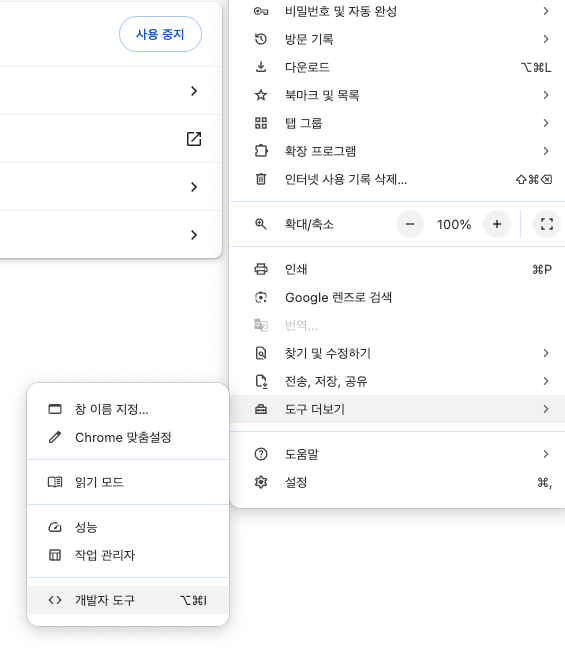The image size is (565, 665).
Task: Click the open-in-new-window icon in the left panel
Action: point(194,139)
